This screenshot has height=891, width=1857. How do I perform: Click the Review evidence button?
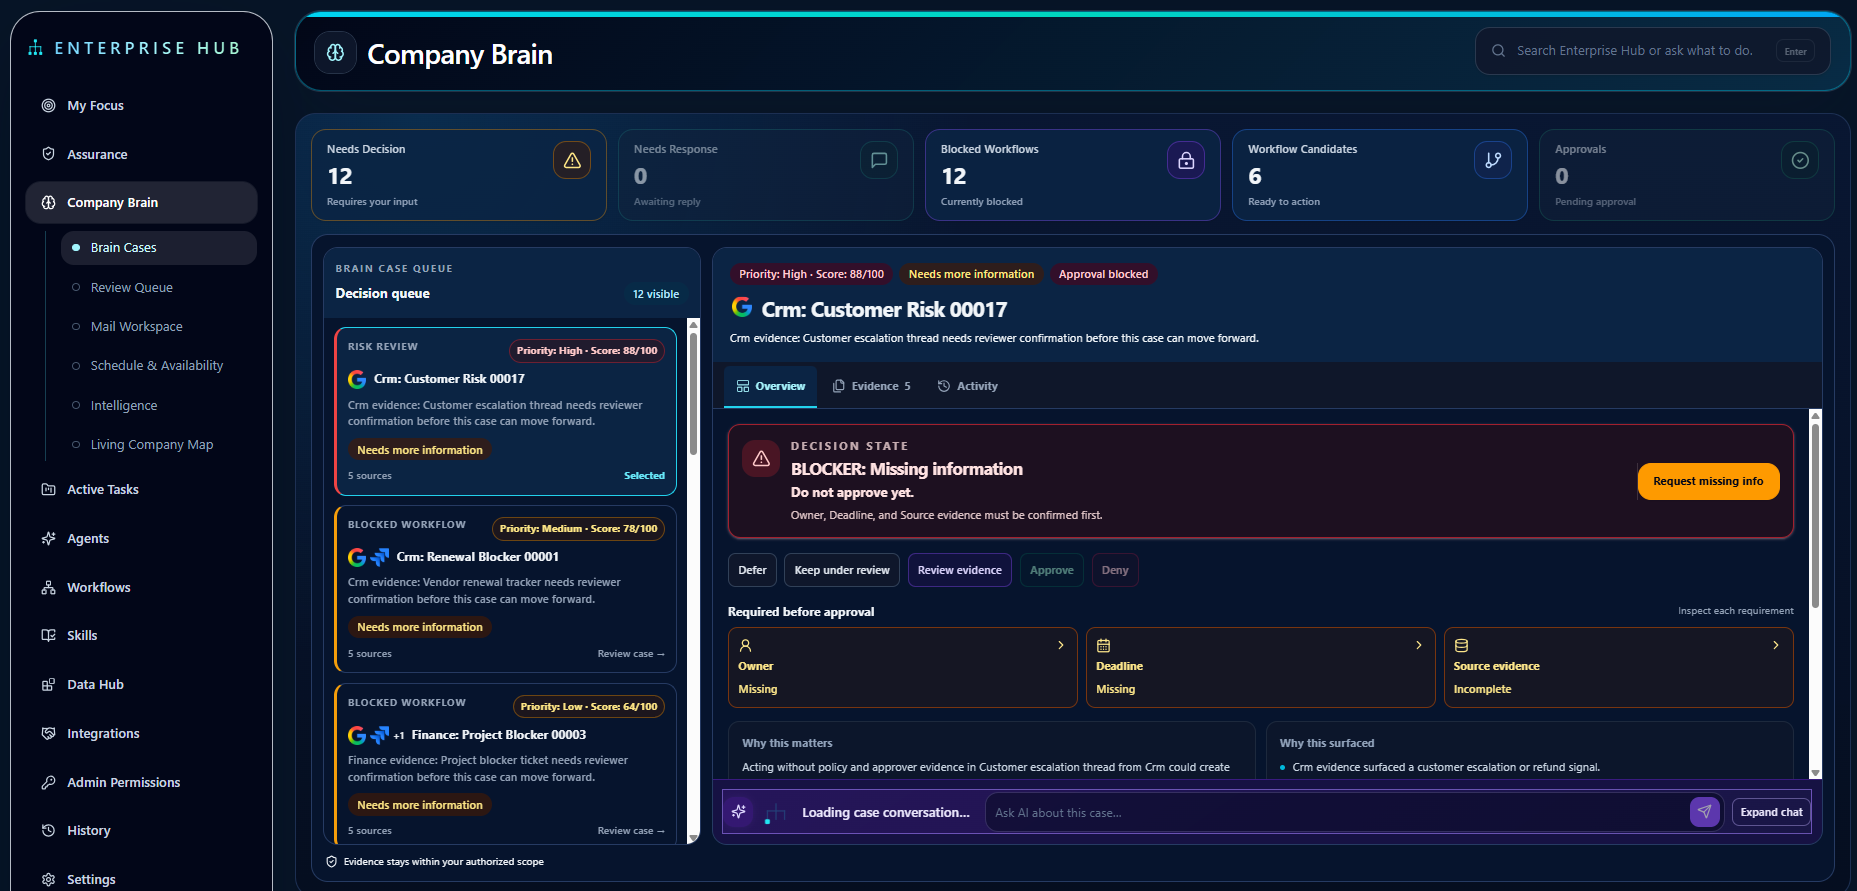click(959, 570)
